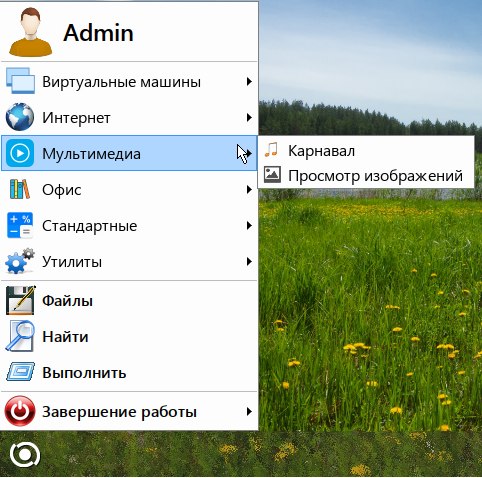Open the start menu button on taskbar
The height and width of the screenshot is (478, 482).
[25, 455]
